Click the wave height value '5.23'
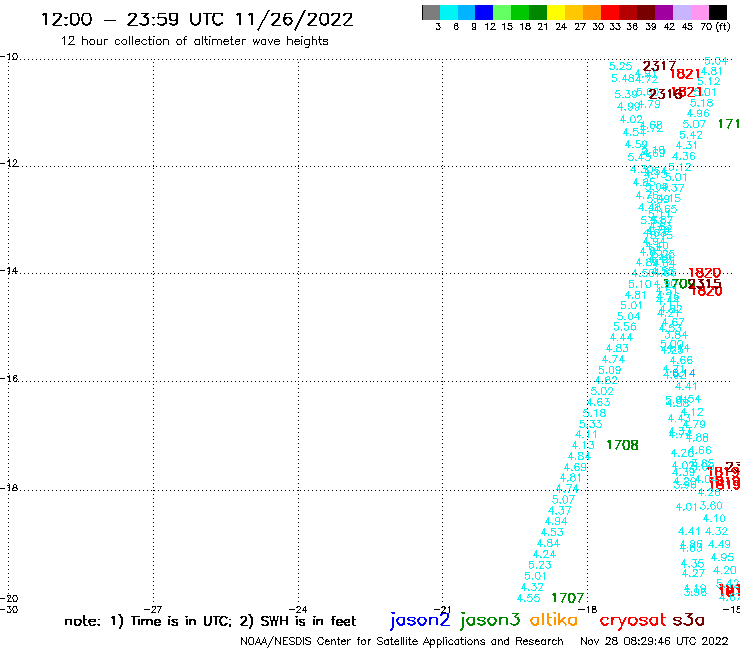Screen dimensions: 740x650 pyautogui.click(x=540, y=565)
